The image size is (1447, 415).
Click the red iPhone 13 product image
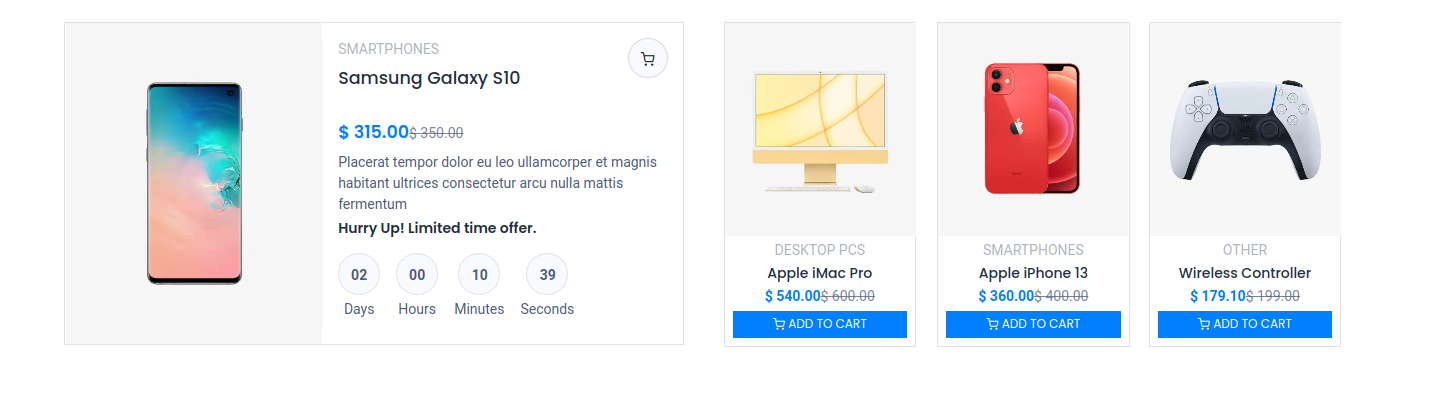[x=1032, y=128]
